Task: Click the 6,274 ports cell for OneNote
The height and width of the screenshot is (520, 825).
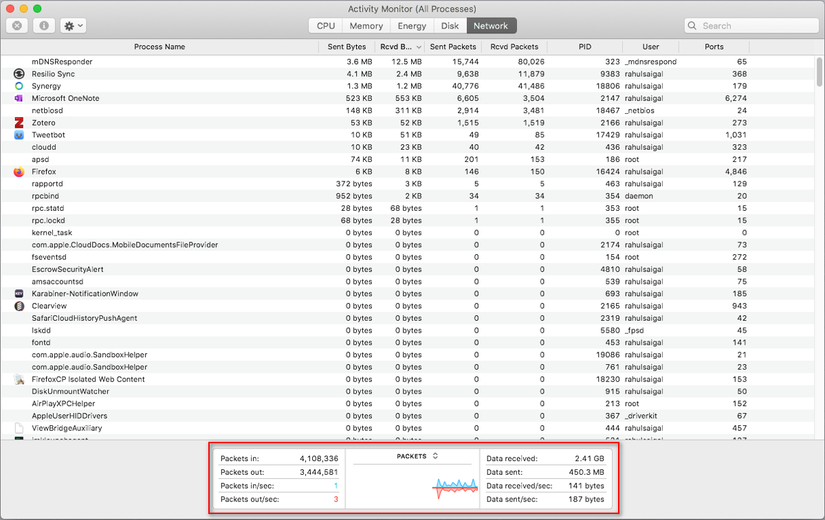Action: coord(736,98)
